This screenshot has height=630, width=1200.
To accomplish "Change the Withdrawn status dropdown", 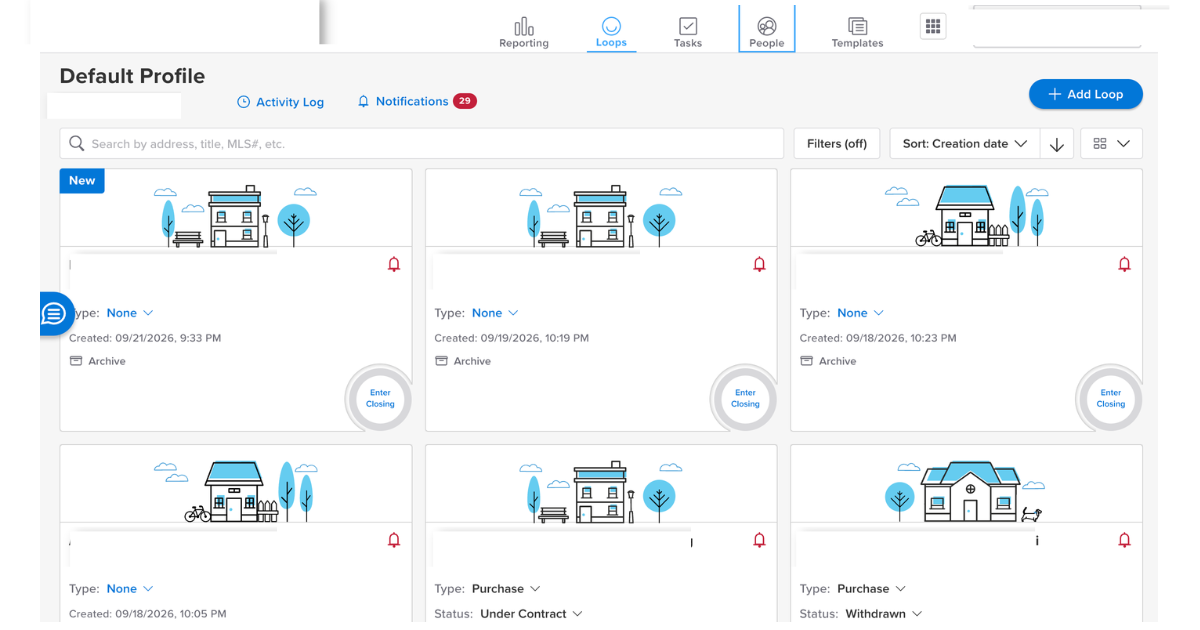I will point(884,614).
